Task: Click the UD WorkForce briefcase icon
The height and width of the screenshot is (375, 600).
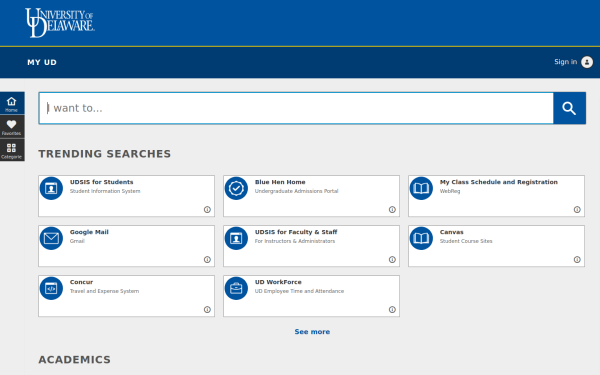Action: point(236,289)
